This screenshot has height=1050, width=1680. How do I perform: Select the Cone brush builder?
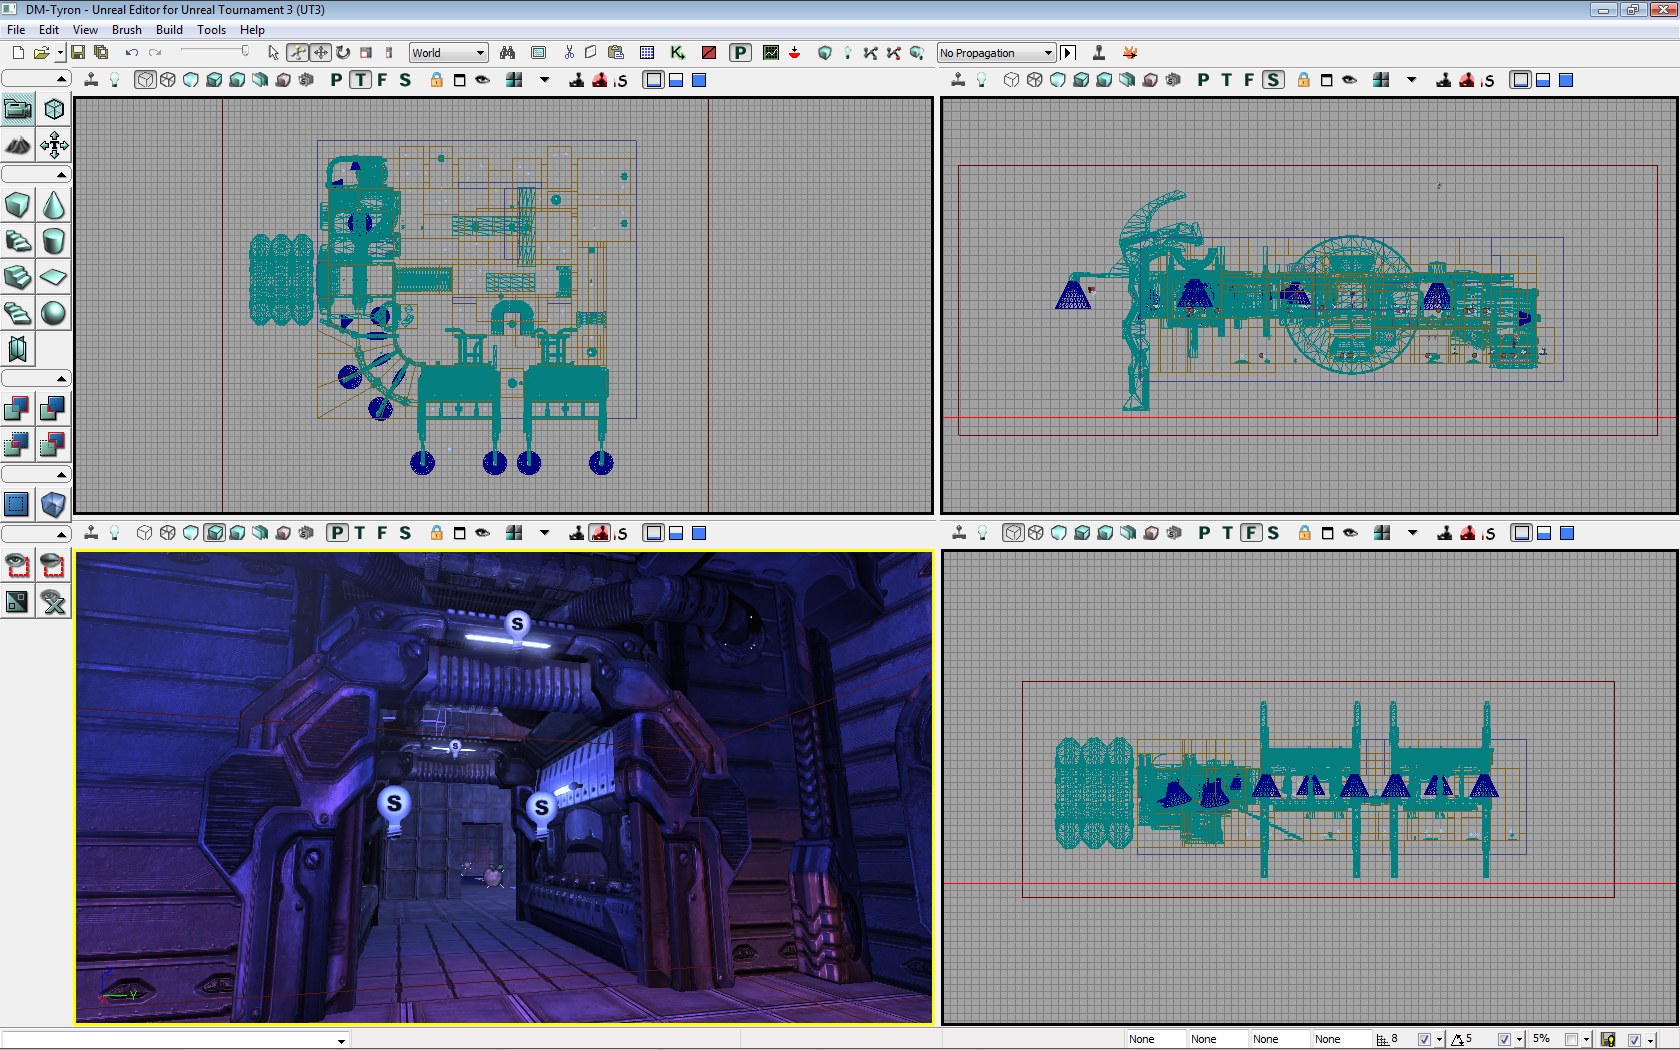click(54, 205)
